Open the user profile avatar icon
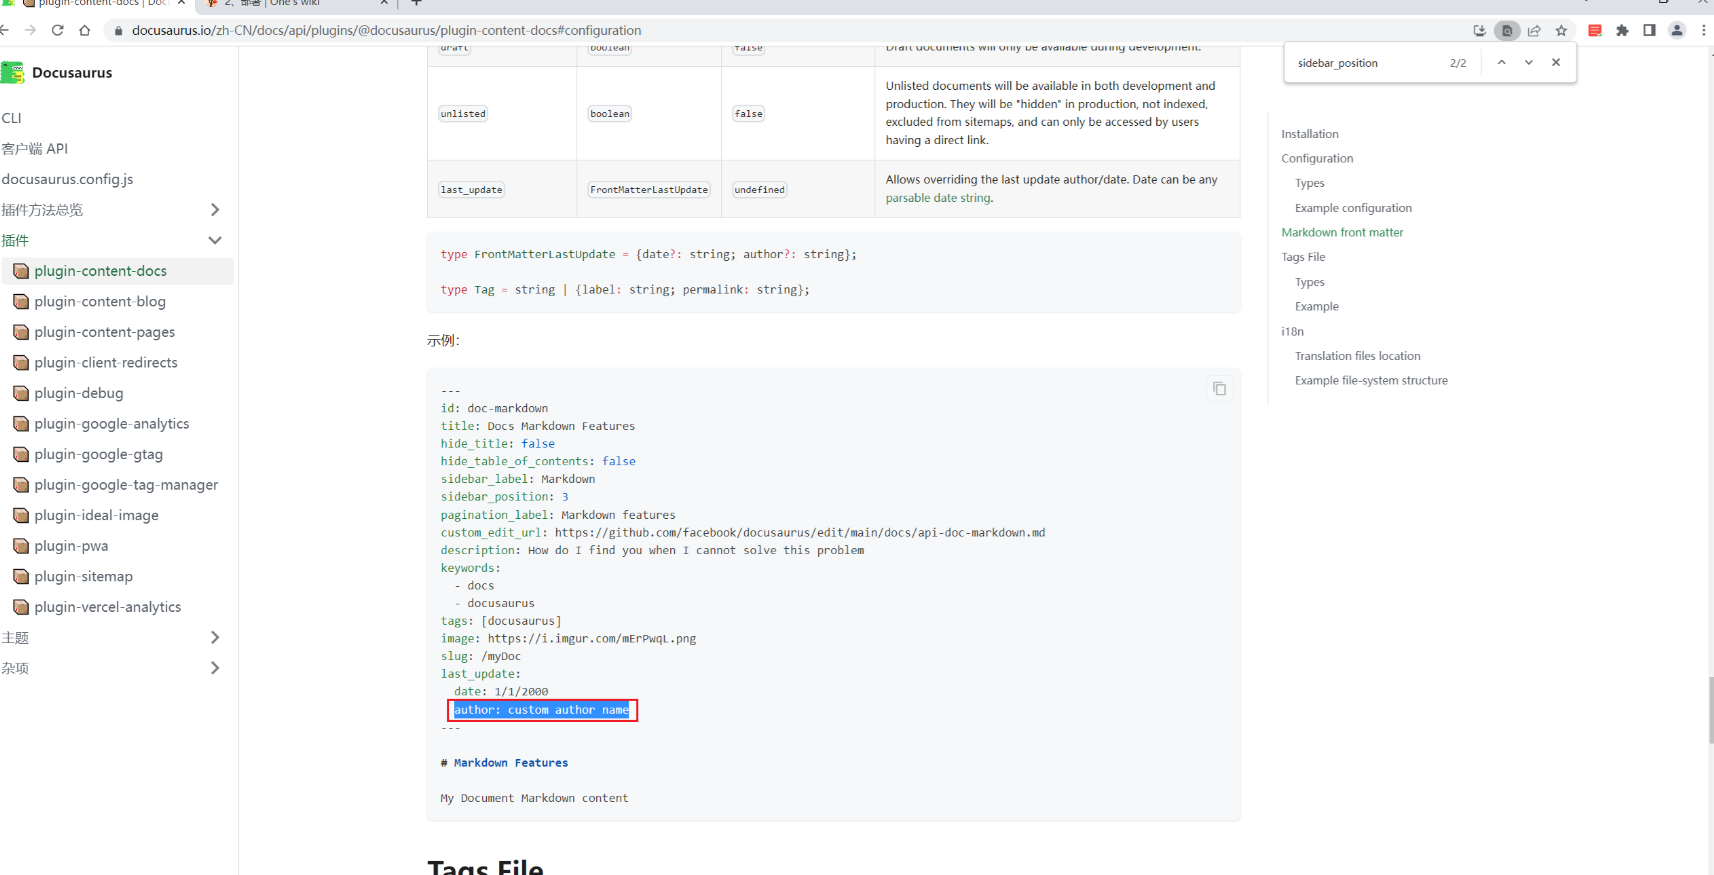Viewport: 1714px width, 875px height. pos(1677,31)
